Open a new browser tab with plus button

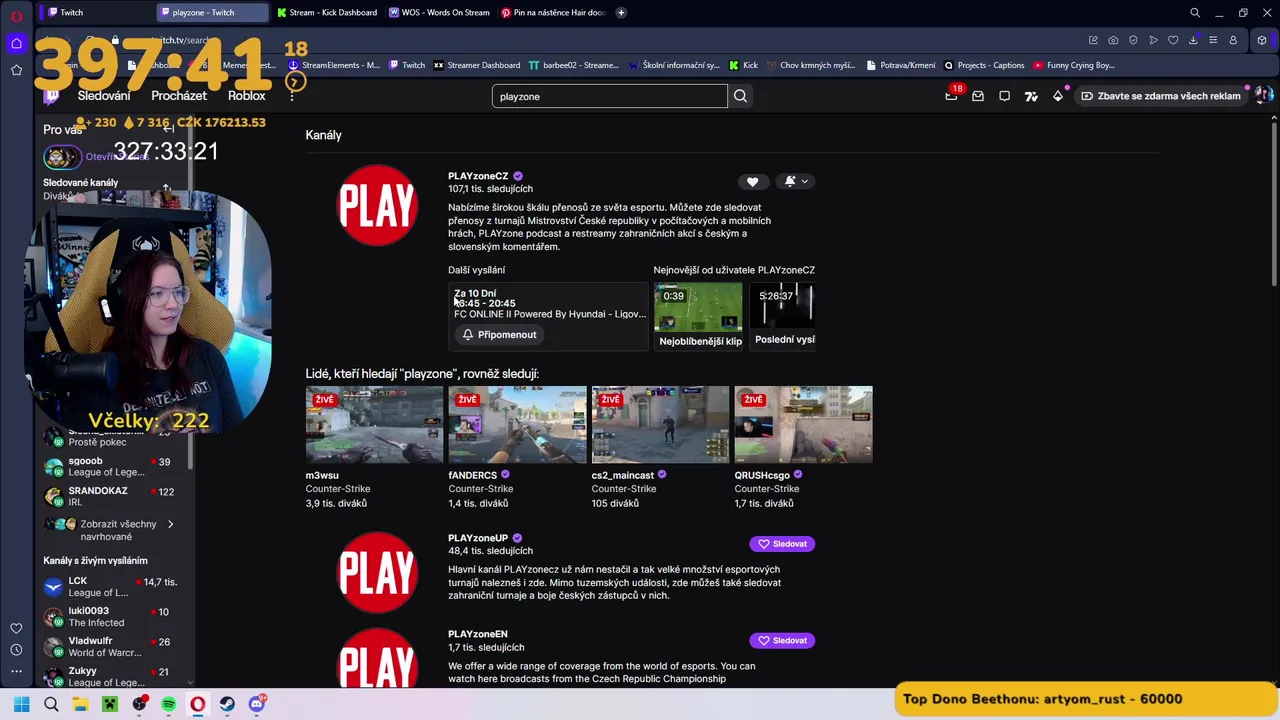pos(621,13)
